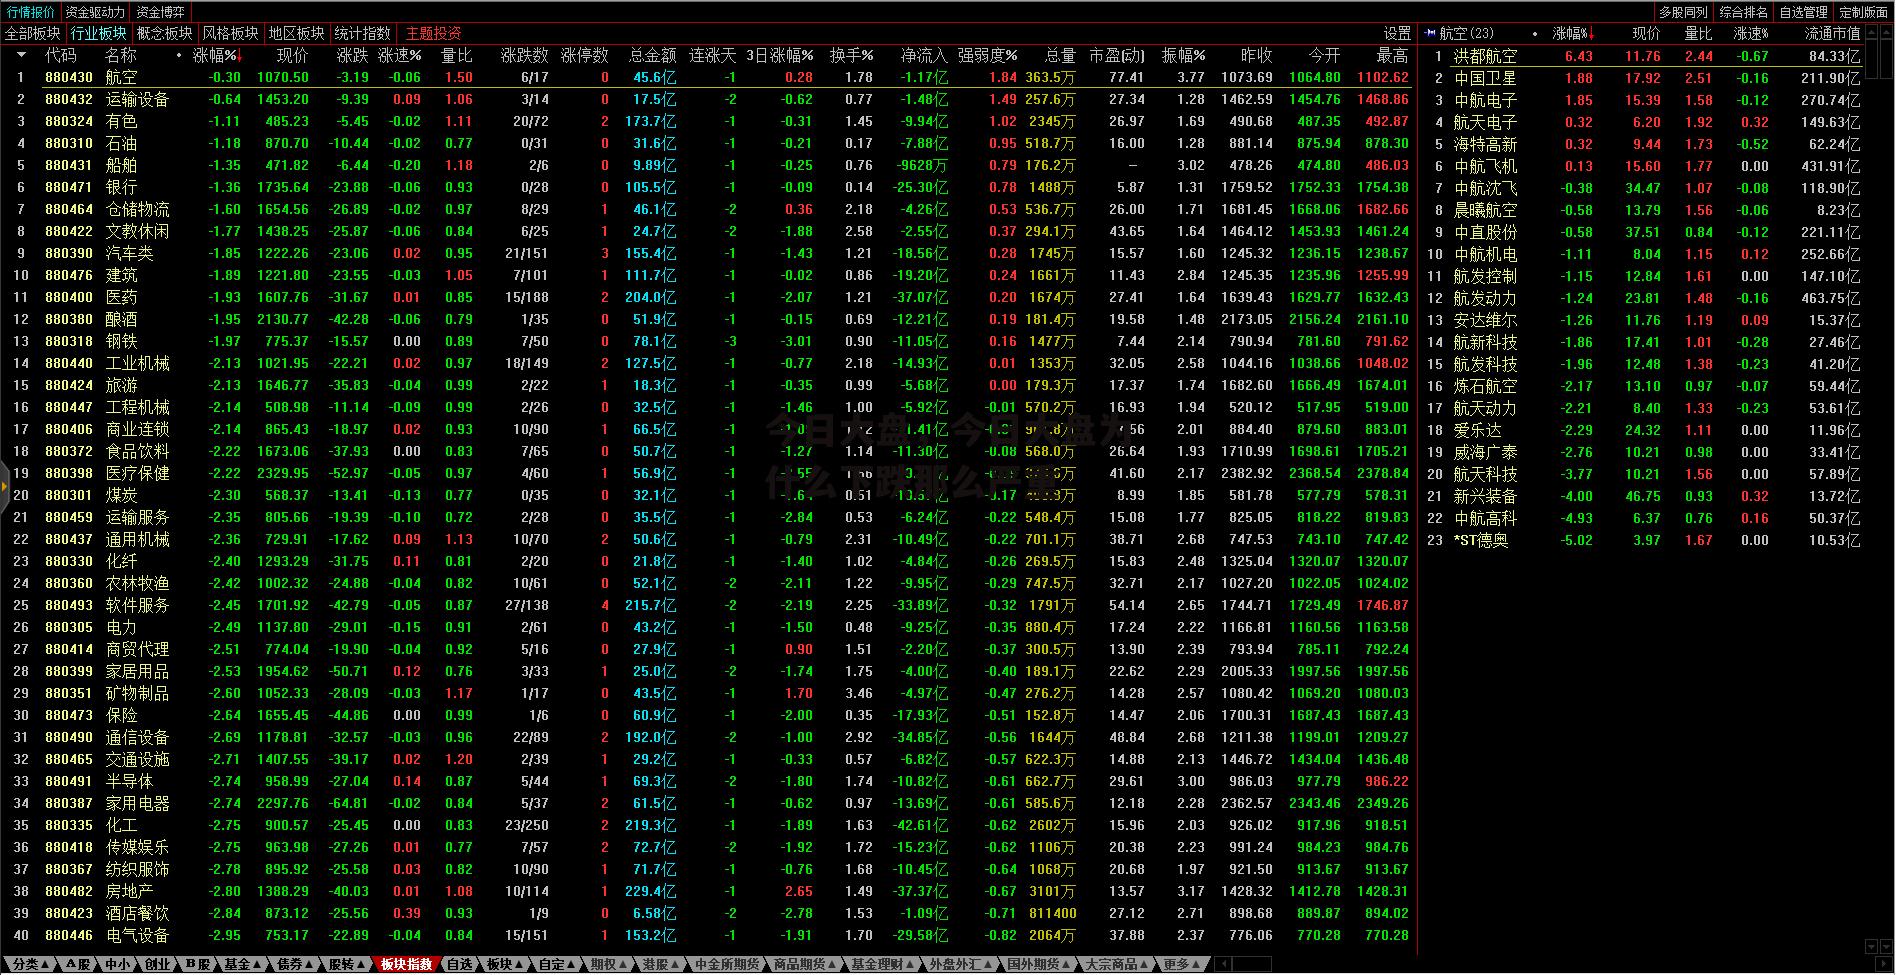Expand the collapsed left sidebar handle
This screenshot has width=1896, height=975.
pos(5,488)
